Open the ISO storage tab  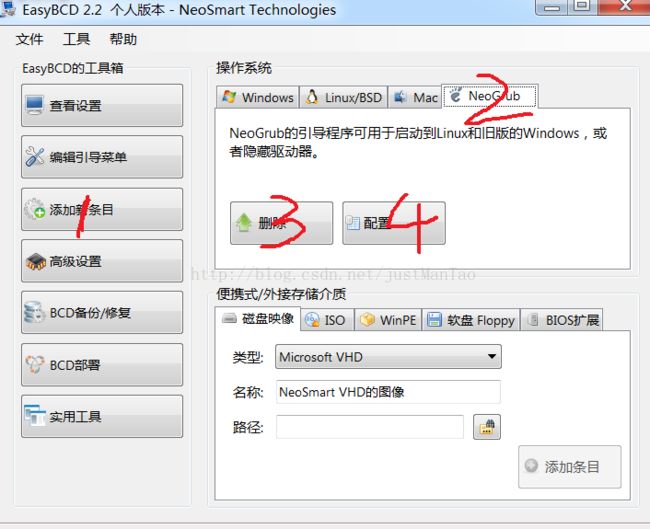pyautogui.click(x=327, y=320)
